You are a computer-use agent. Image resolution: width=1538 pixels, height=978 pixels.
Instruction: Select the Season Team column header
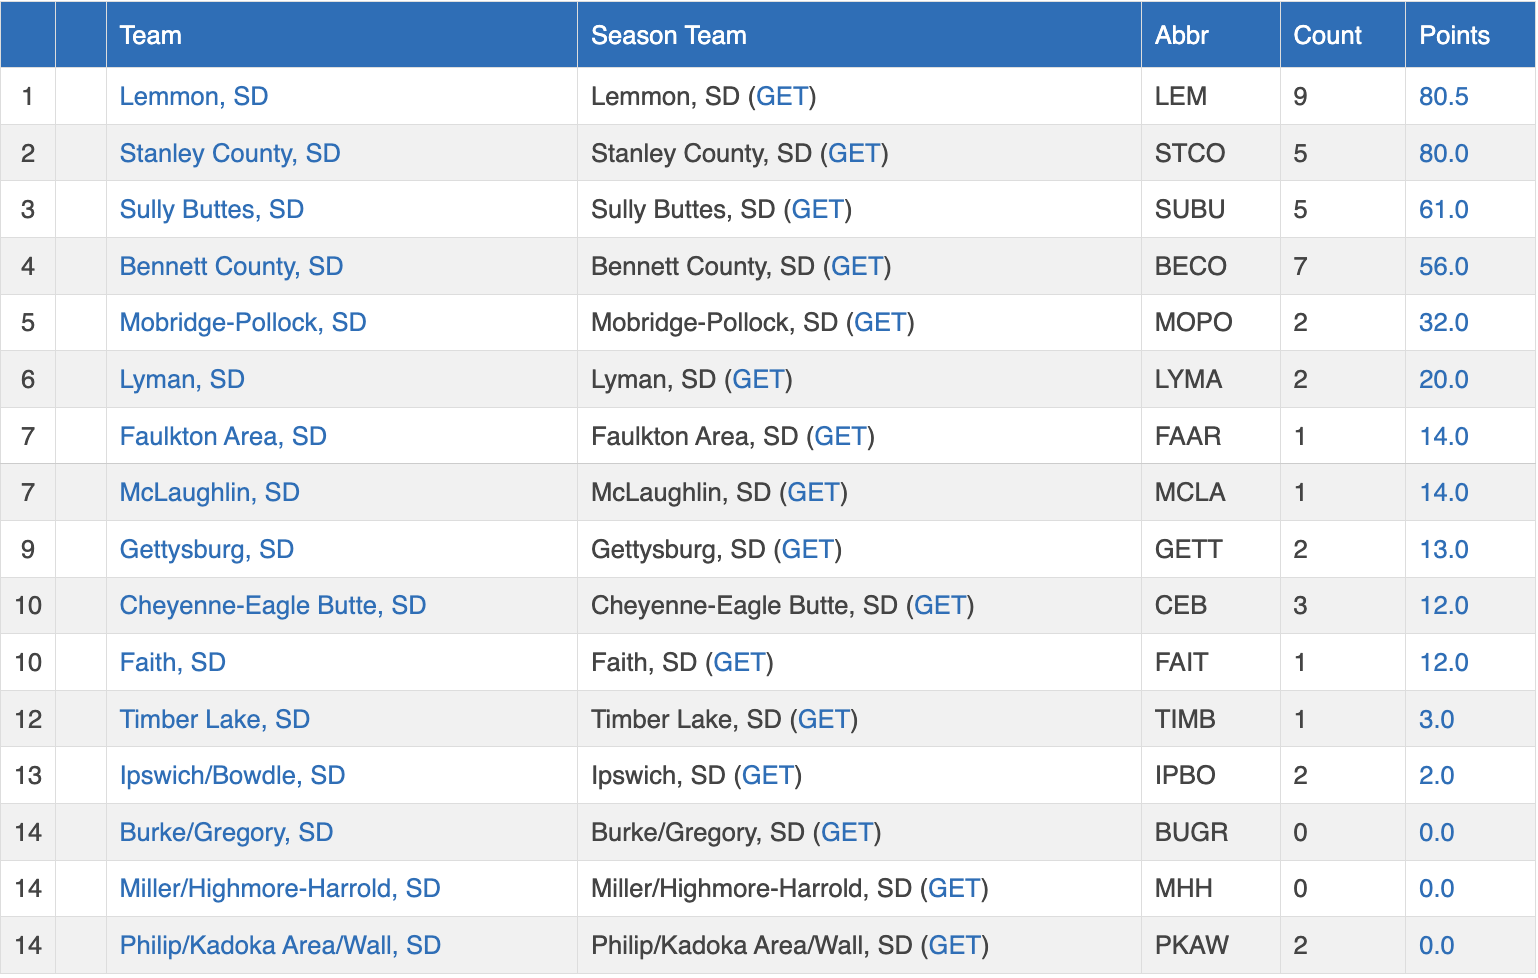pos(668,35)
